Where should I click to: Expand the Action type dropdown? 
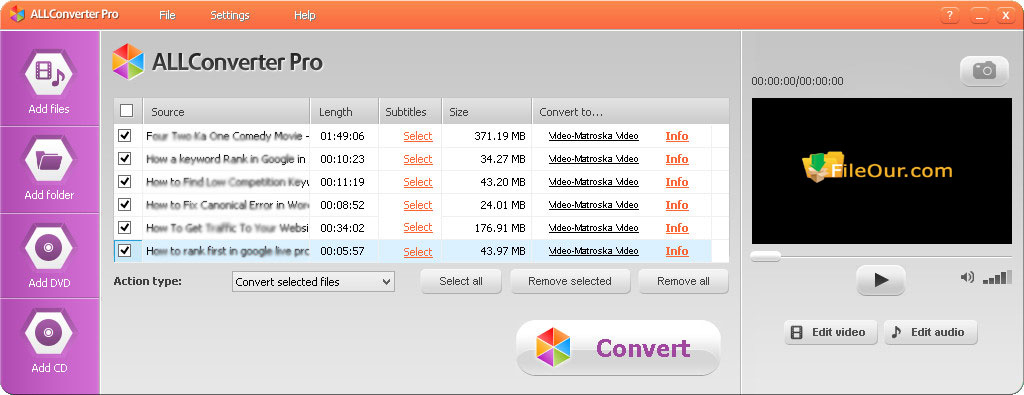(x=313, y=282)
